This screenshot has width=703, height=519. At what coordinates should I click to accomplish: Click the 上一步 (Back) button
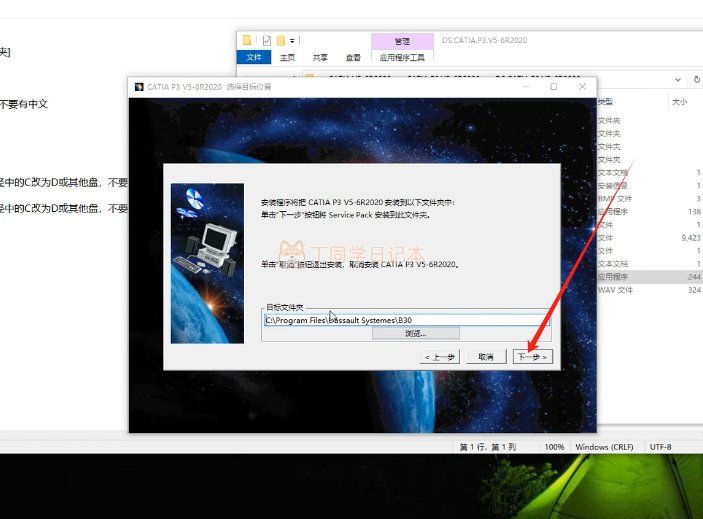(440, 357)
